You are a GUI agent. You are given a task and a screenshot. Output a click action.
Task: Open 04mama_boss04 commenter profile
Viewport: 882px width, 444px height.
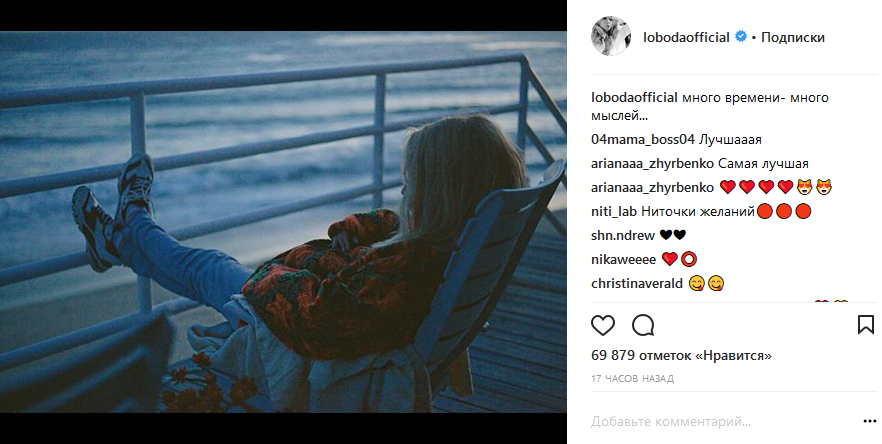[642, 139]
